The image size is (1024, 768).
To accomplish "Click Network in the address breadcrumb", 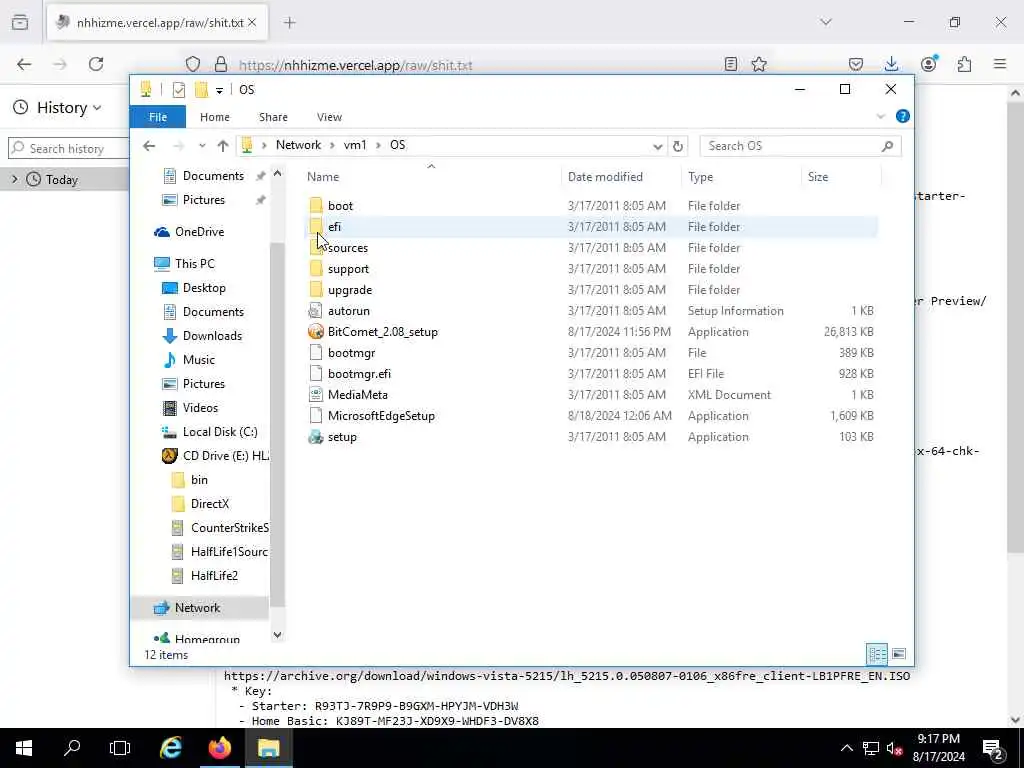I will (298, 145).
